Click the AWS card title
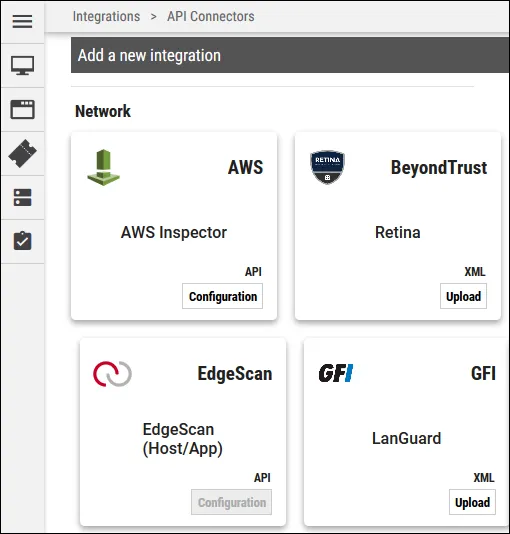This screenshot has width=510, height=534. coord(245,167)
